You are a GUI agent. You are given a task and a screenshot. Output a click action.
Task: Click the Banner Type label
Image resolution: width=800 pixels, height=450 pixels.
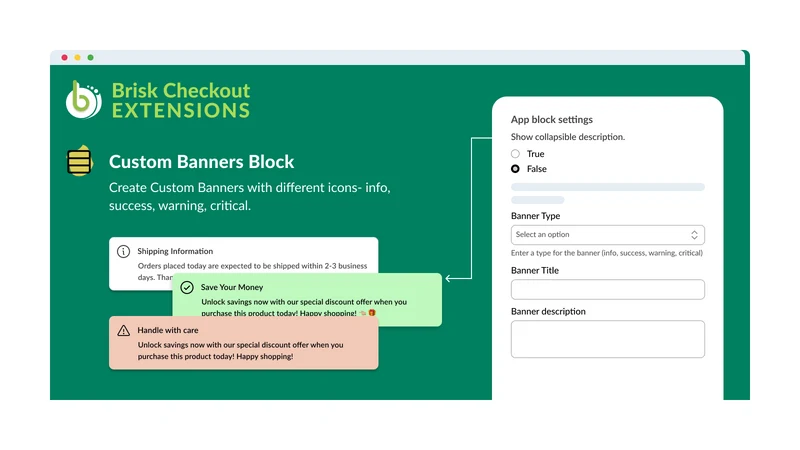tap(535, 216)
